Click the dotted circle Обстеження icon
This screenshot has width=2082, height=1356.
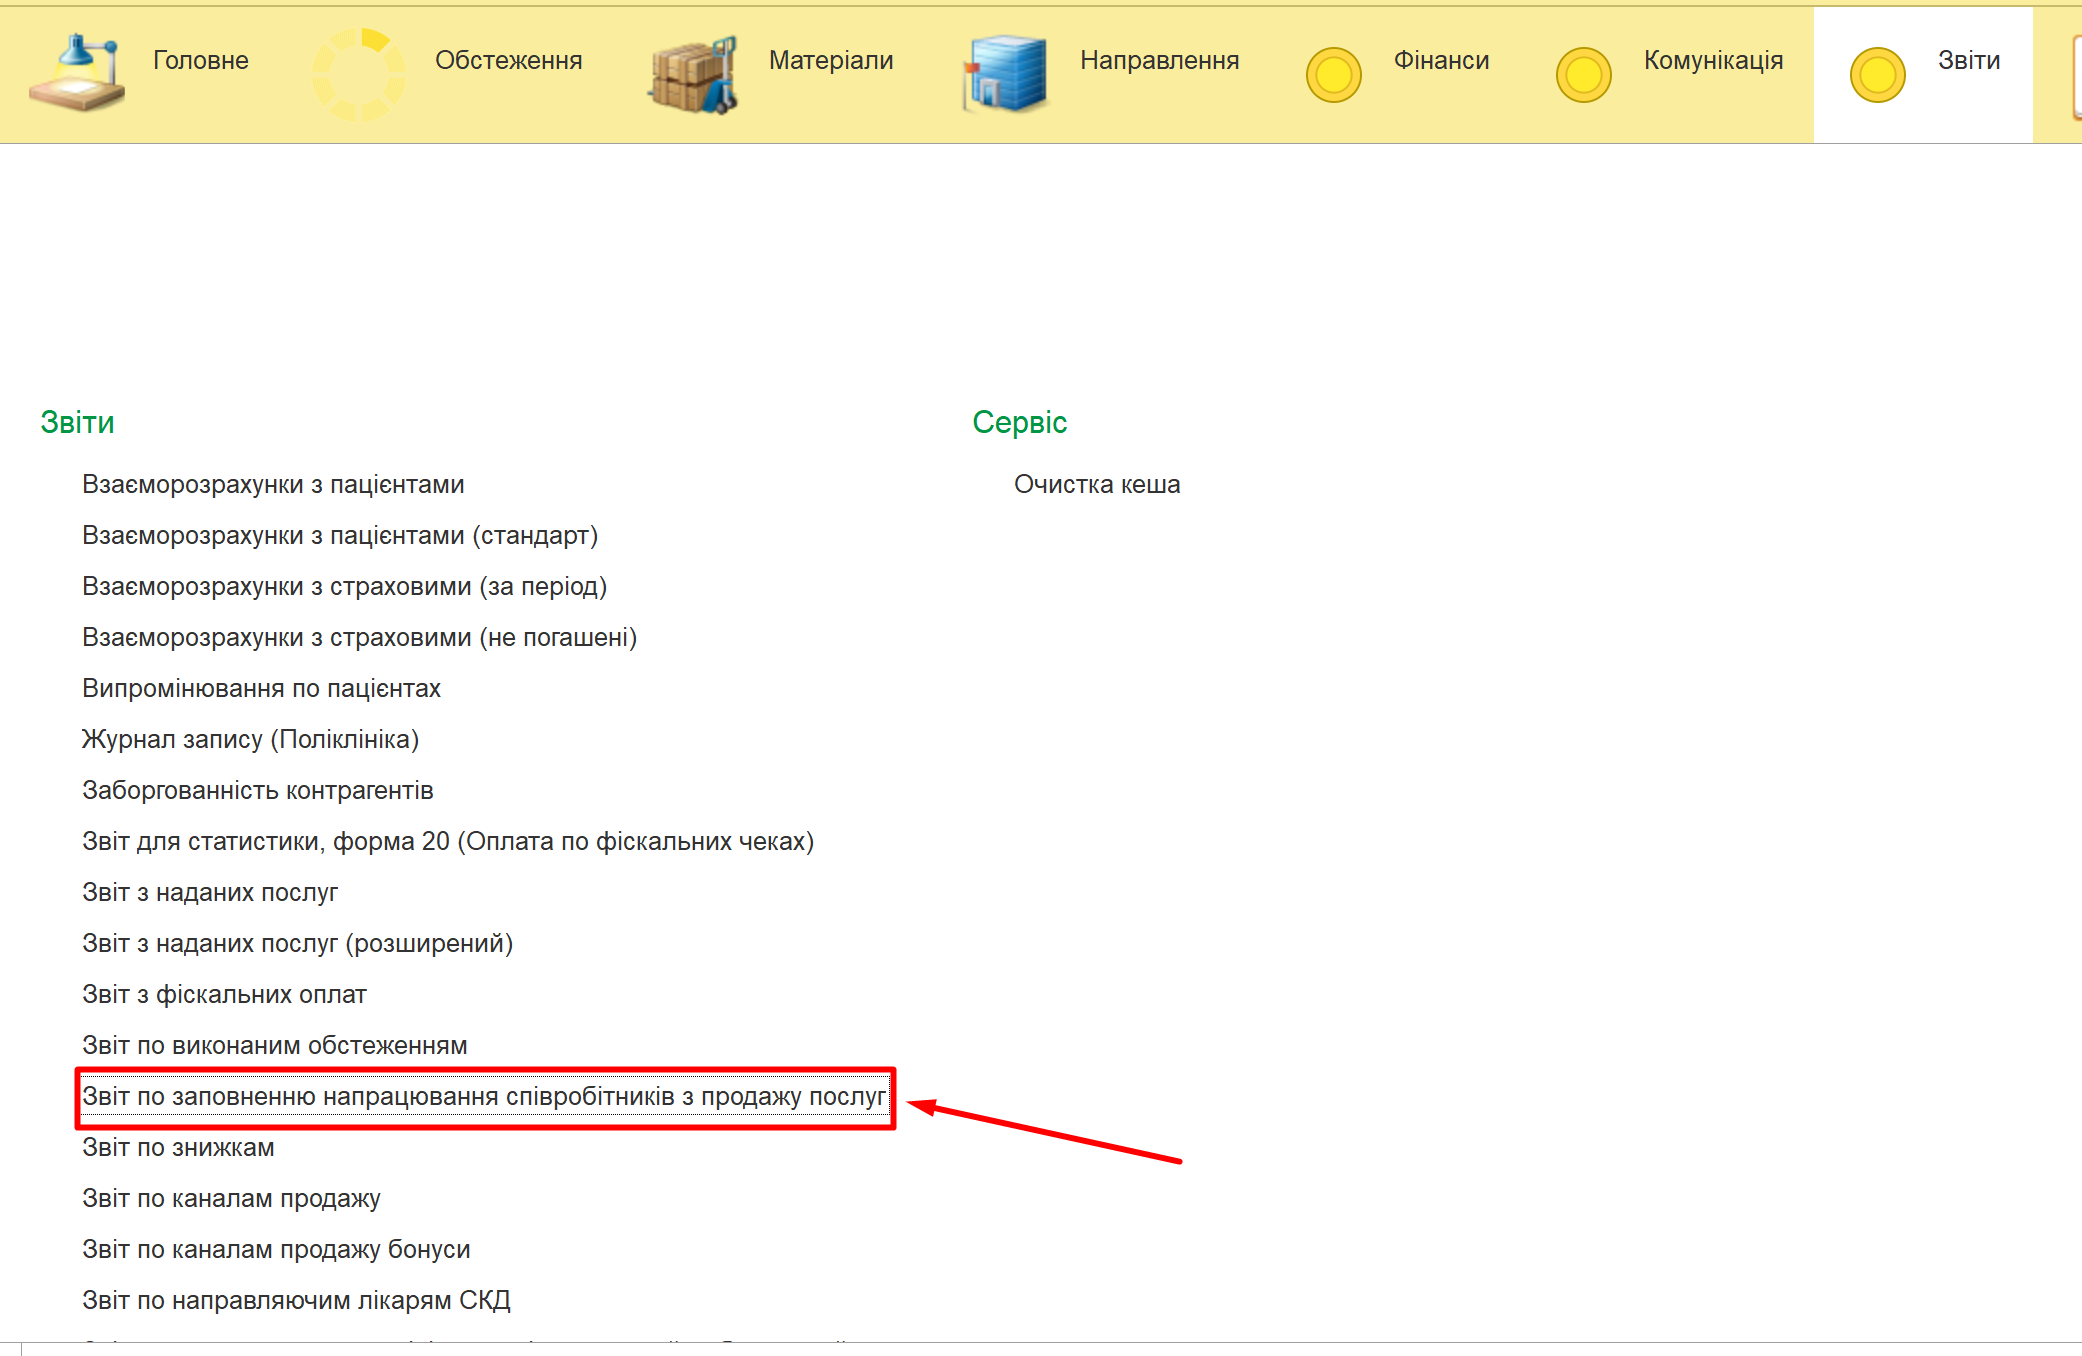click(359, 73)
